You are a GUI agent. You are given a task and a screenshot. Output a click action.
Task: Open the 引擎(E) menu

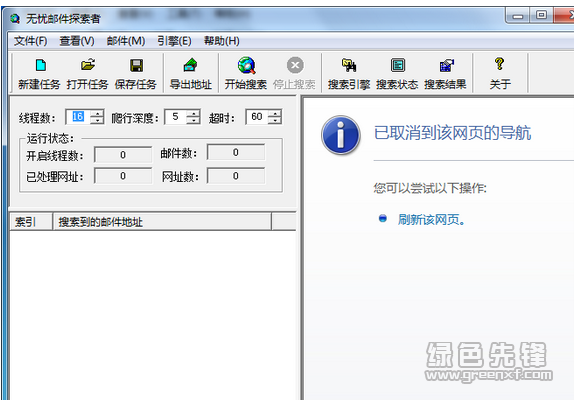point(174,41)
